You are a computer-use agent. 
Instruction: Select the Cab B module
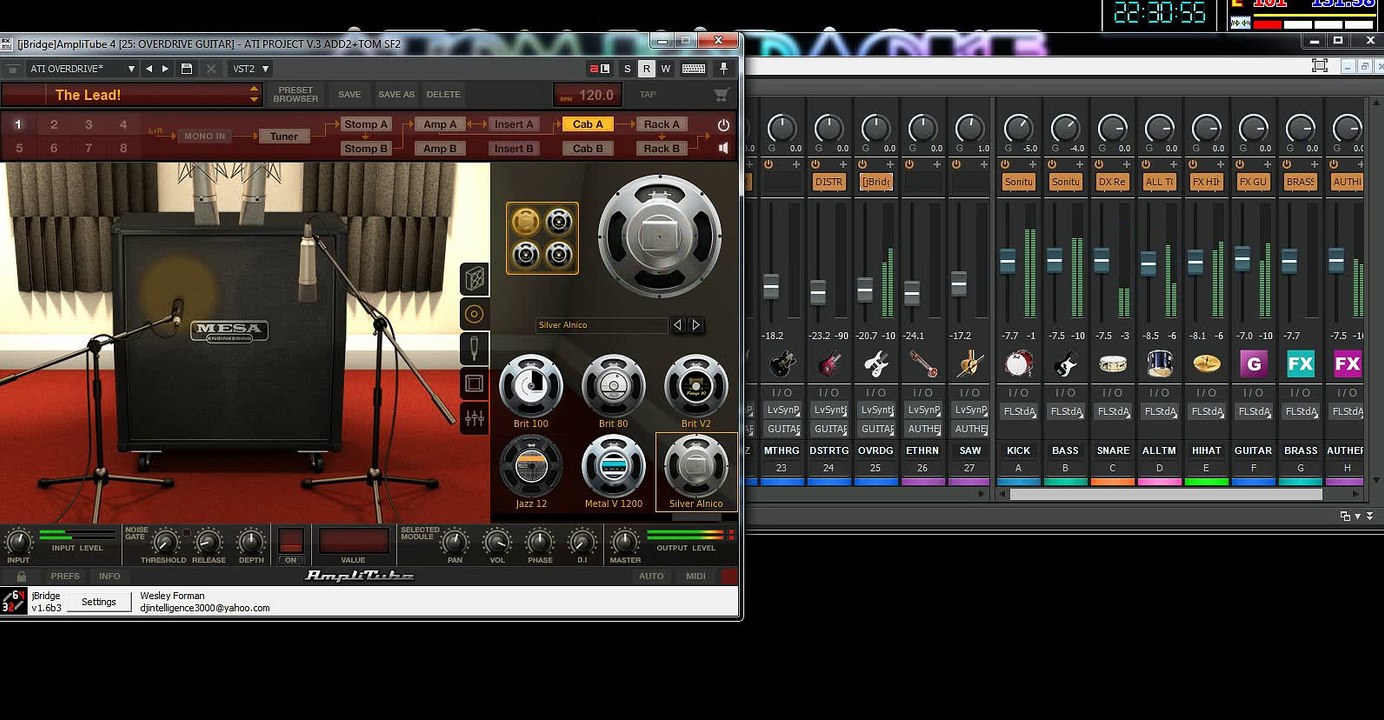point(588,148)
